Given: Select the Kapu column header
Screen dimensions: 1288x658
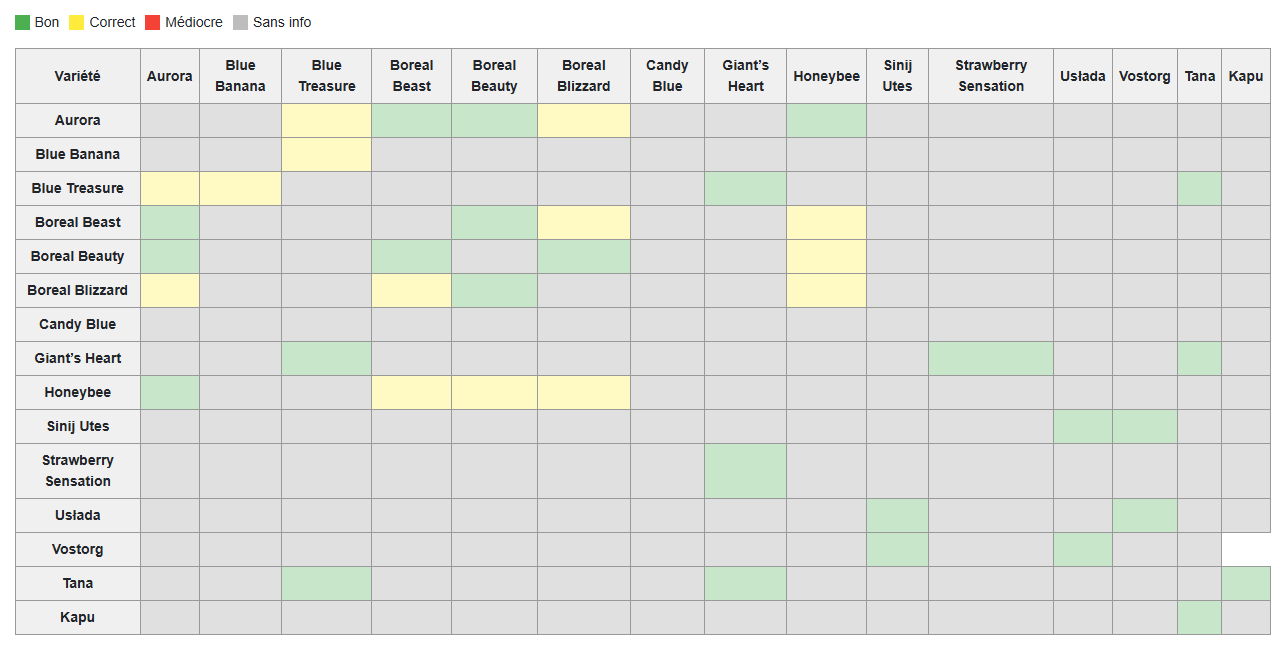Looking at the screenshot, I should (1245, 76).
